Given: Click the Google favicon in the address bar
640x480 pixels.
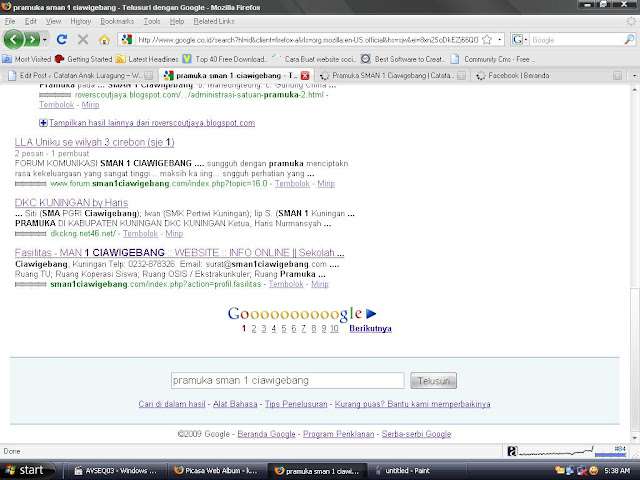Looking at the screenshot, I should tap(127, 40).
